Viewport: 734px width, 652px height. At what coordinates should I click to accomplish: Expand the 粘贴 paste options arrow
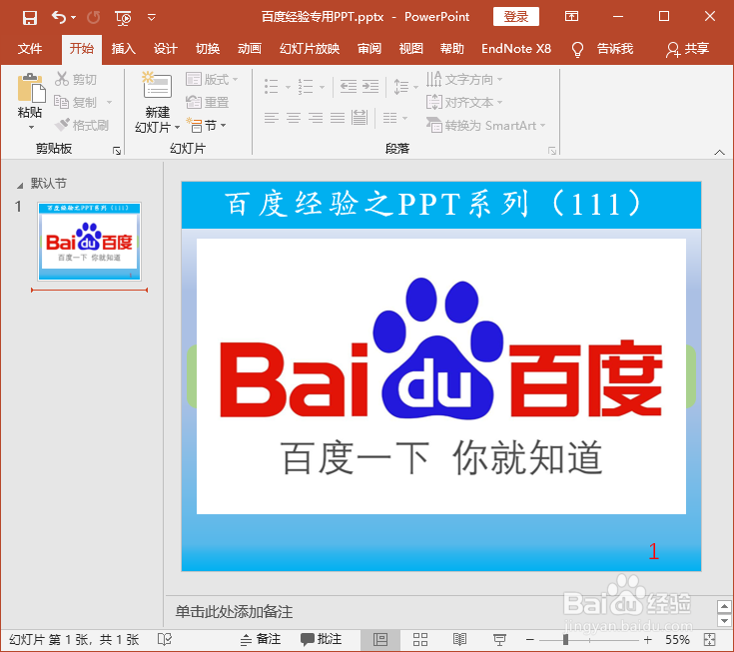[x=31, y=127]
